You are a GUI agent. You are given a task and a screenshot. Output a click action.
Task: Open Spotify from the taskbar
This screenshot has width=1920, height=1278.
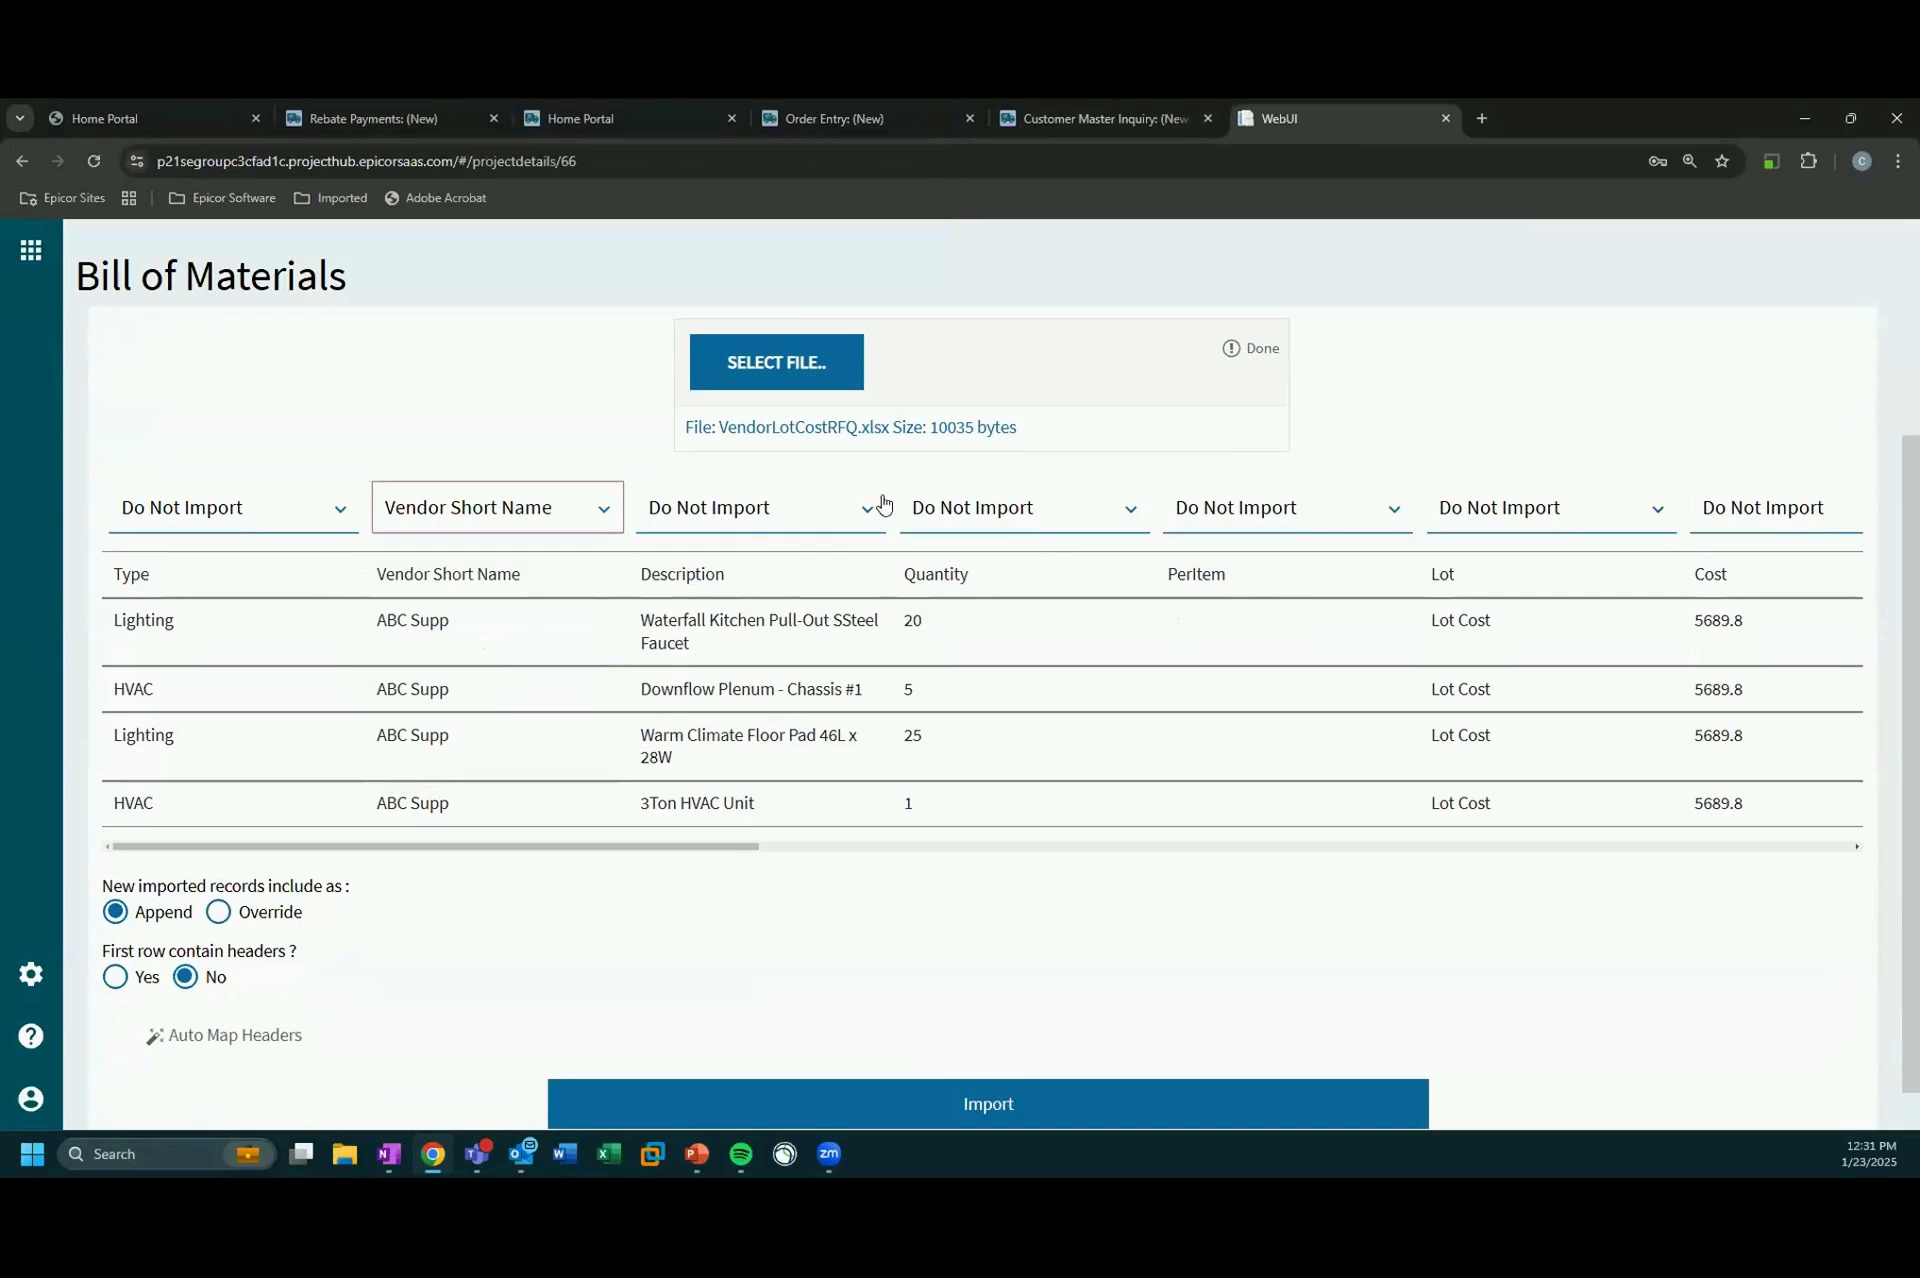tap(741, 1154)
